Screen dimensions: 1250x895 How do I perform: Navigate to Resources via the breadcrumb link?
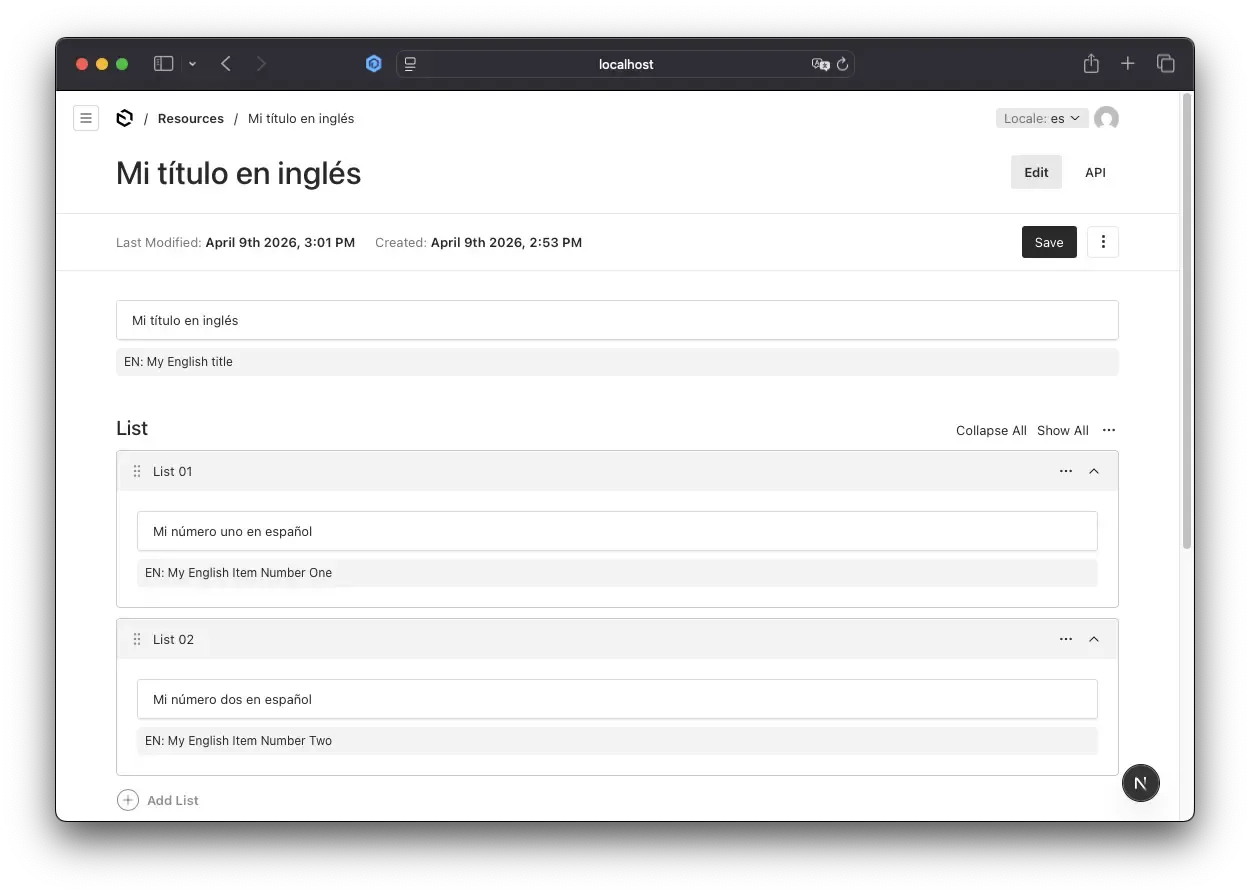(190, 118)
